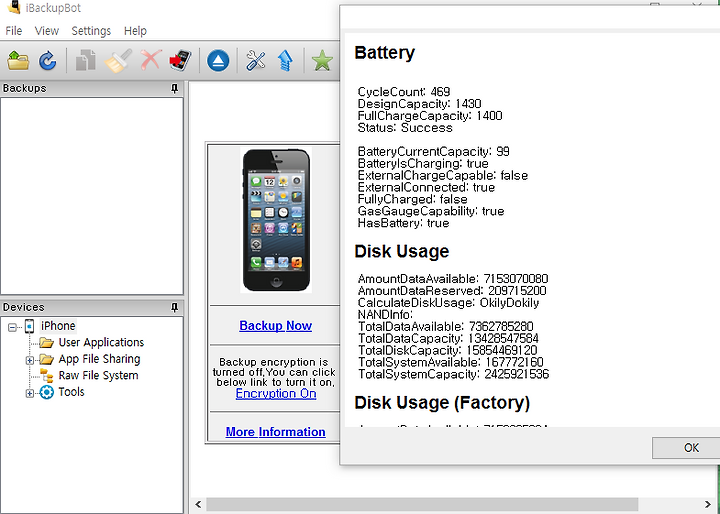Click the Raw File System icon
The image size is (720, 514).
tap(46, 376)
